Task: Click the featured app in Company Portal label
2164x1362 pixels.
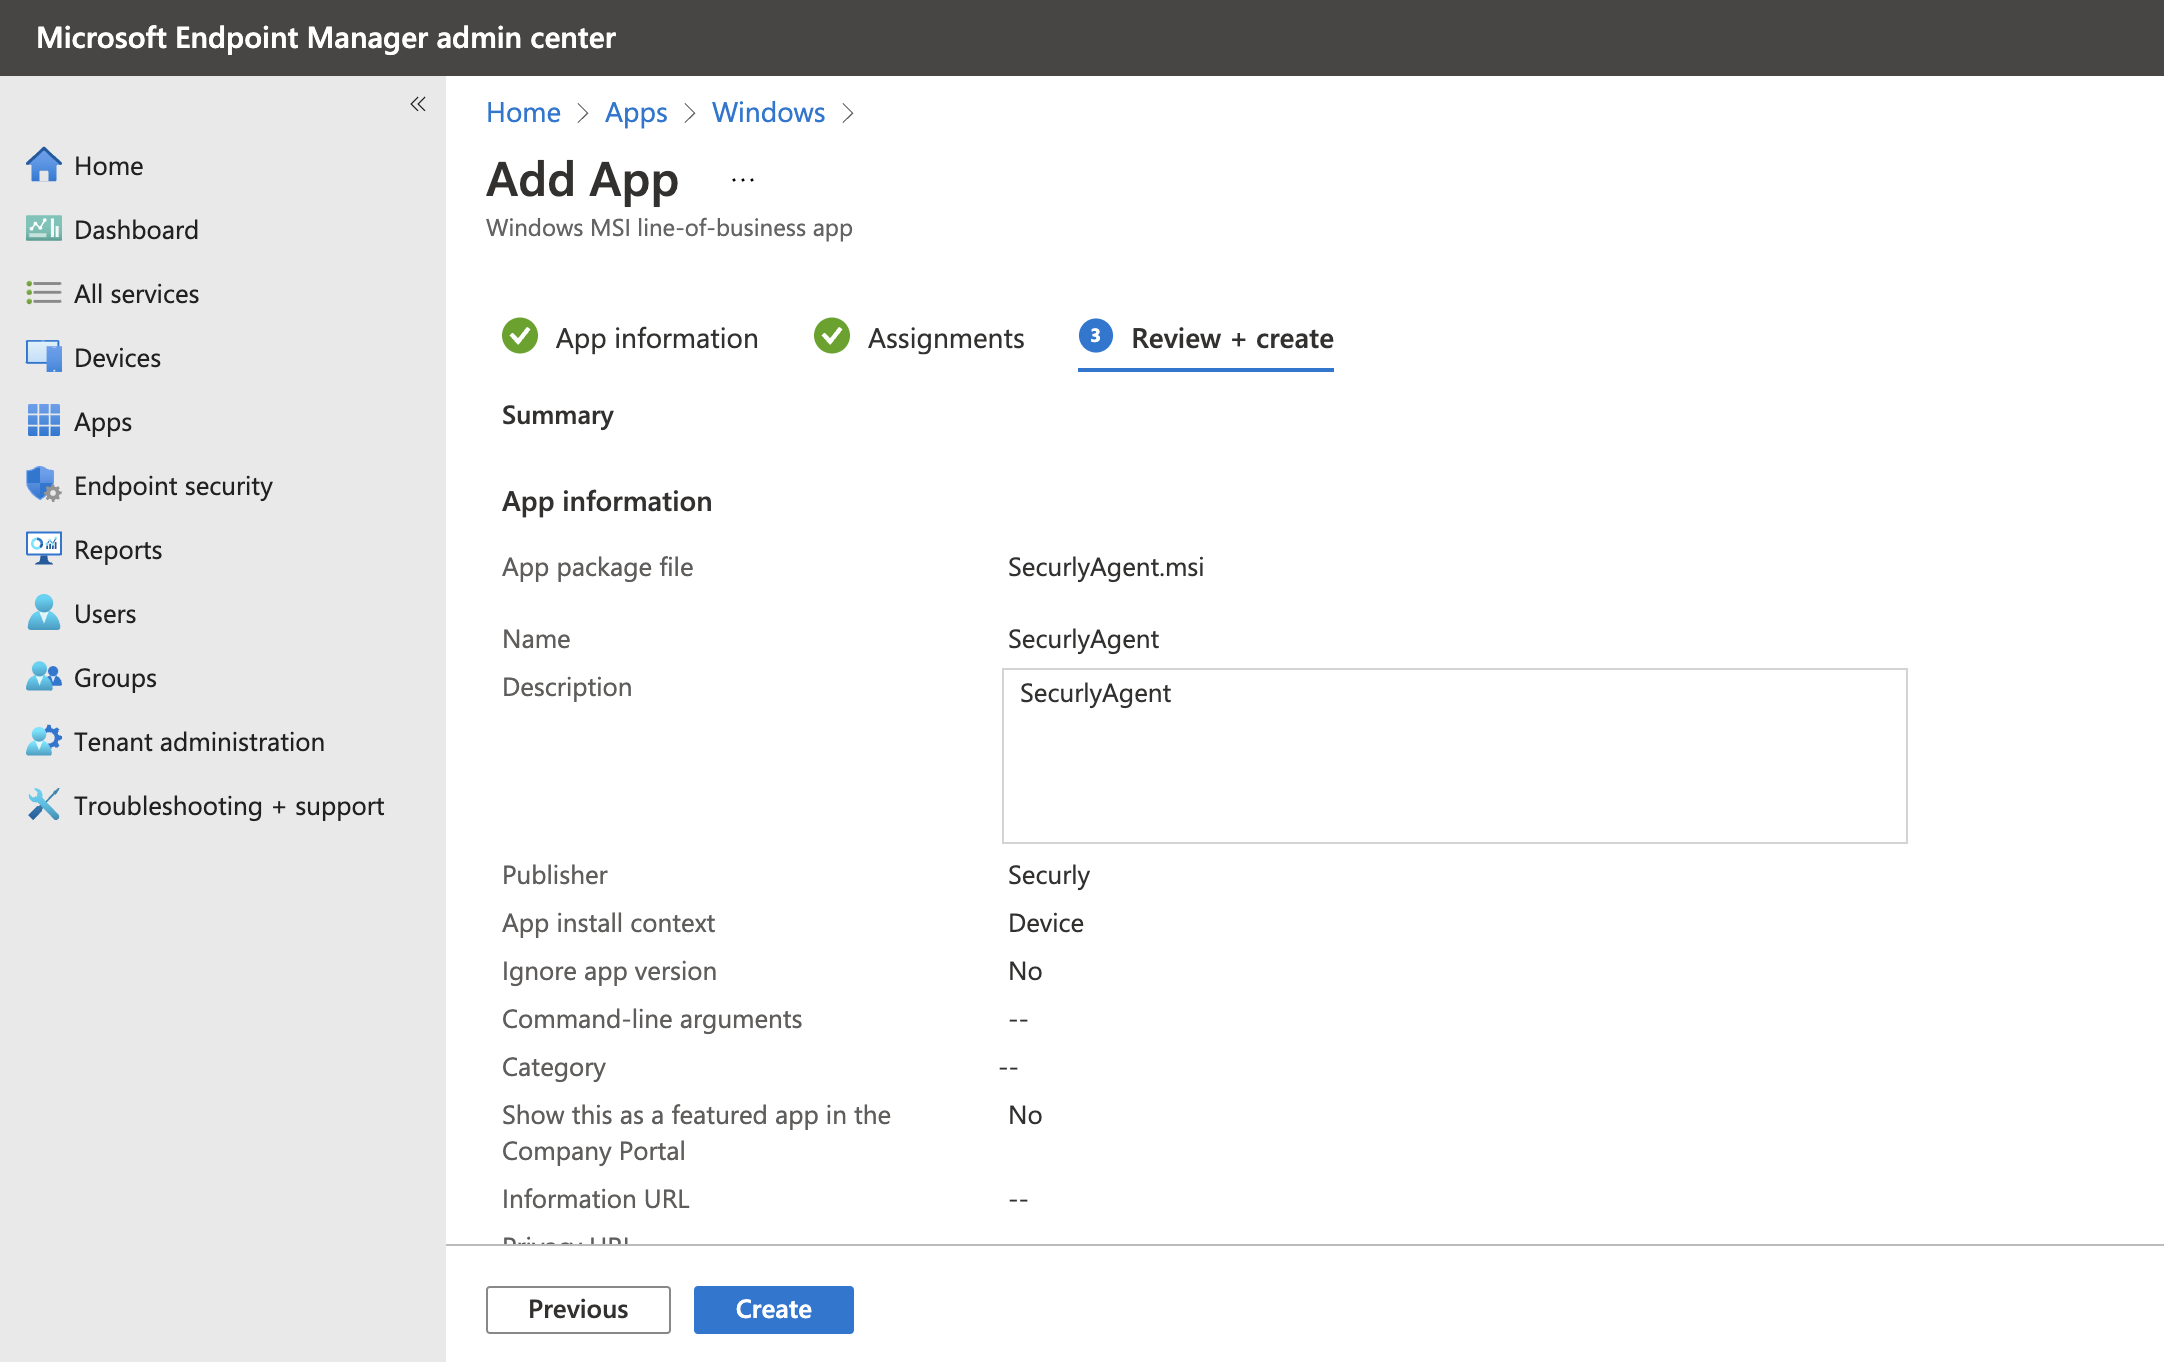Action: pyautogui.click(x=696, y=1133)
